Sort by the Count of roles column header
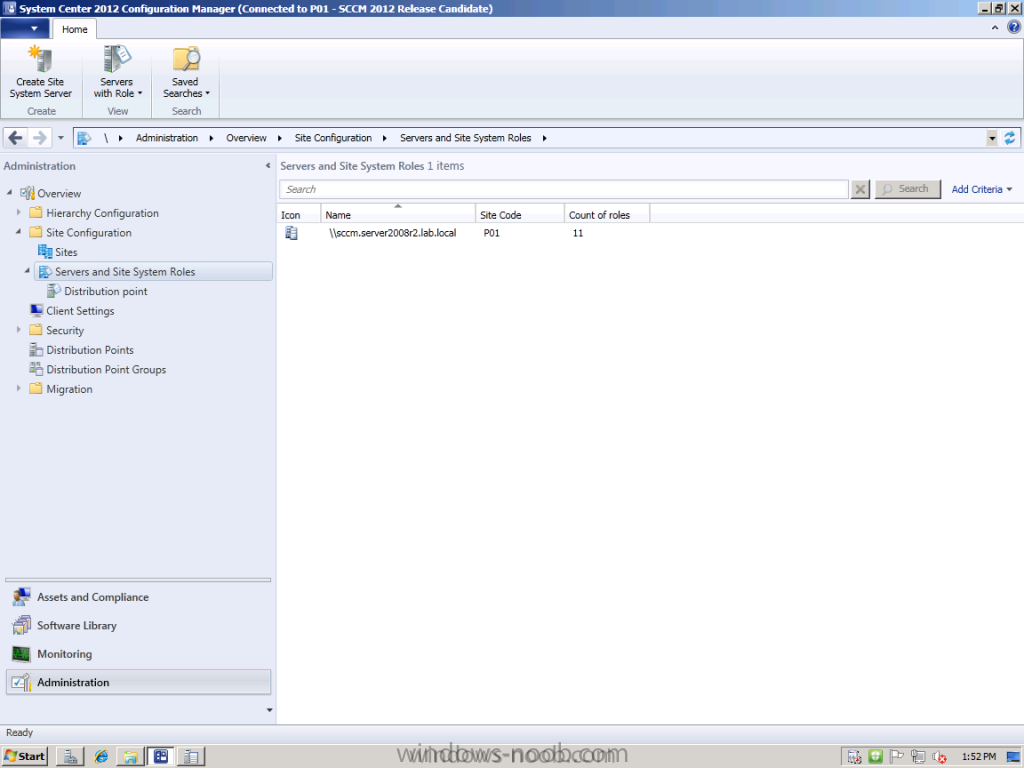 pos(607,214)
